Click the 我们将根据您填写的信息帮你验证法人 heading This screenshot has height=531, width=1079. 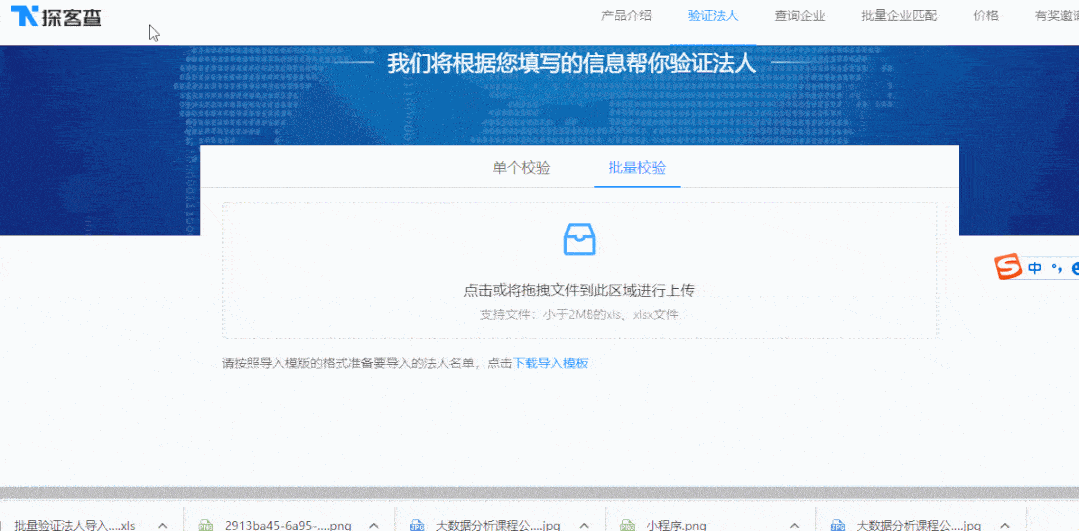pyautogui.click(x=571, y=64)
